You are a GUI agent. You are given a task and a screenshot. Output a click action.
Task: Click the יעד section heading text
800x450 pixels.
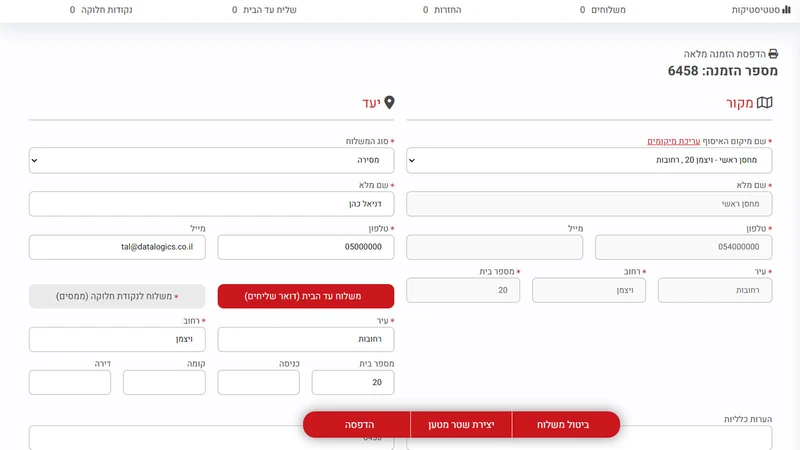coord(371,103)
